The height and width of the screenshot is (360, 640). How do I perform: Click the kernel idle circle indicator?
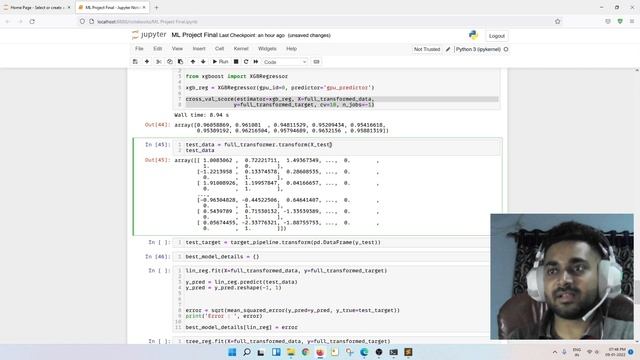(506, 49)
